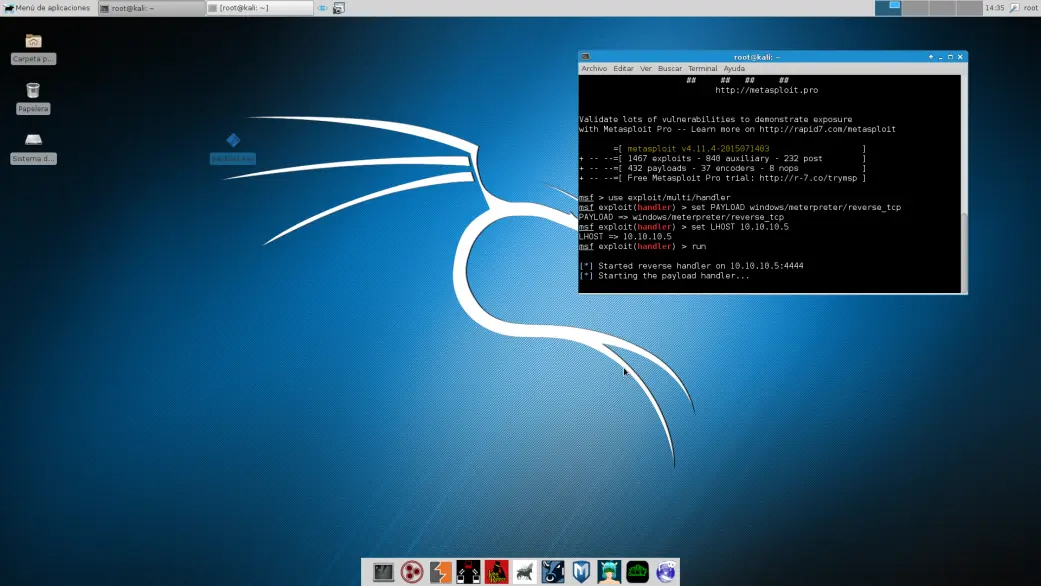Screen dimensions: 1041x586
Task: Open the Archivo menu in terminal
Action: (x=594, y=68)
